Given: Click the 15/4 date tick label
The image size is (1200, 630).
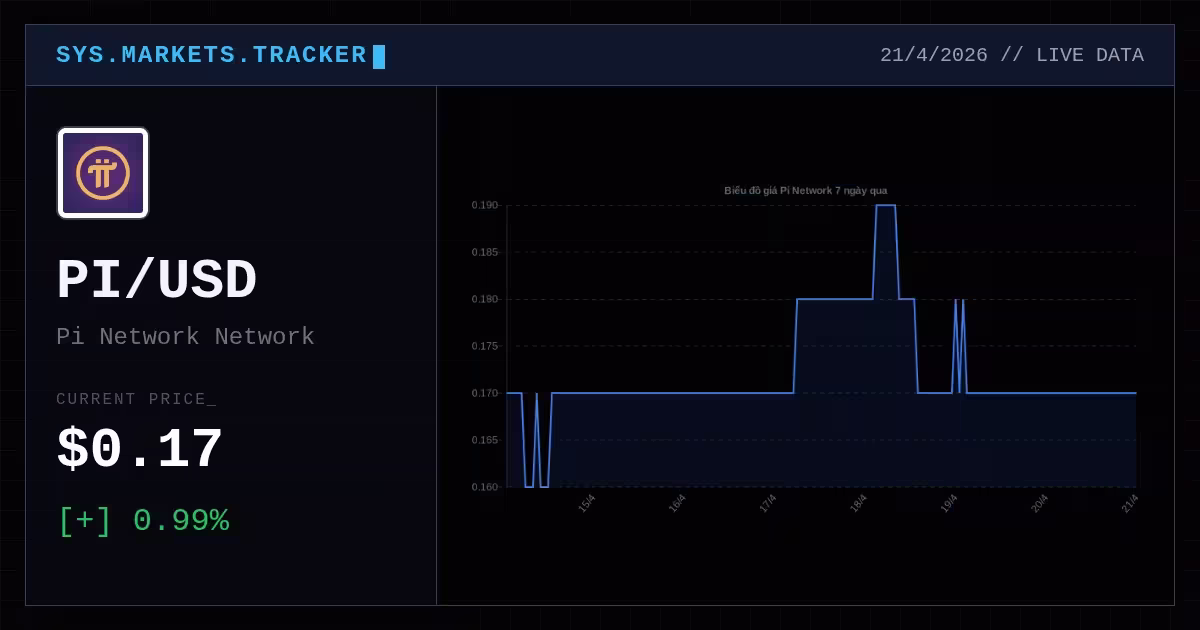Looking at the screenshot, I should click(x=587, y=503).
